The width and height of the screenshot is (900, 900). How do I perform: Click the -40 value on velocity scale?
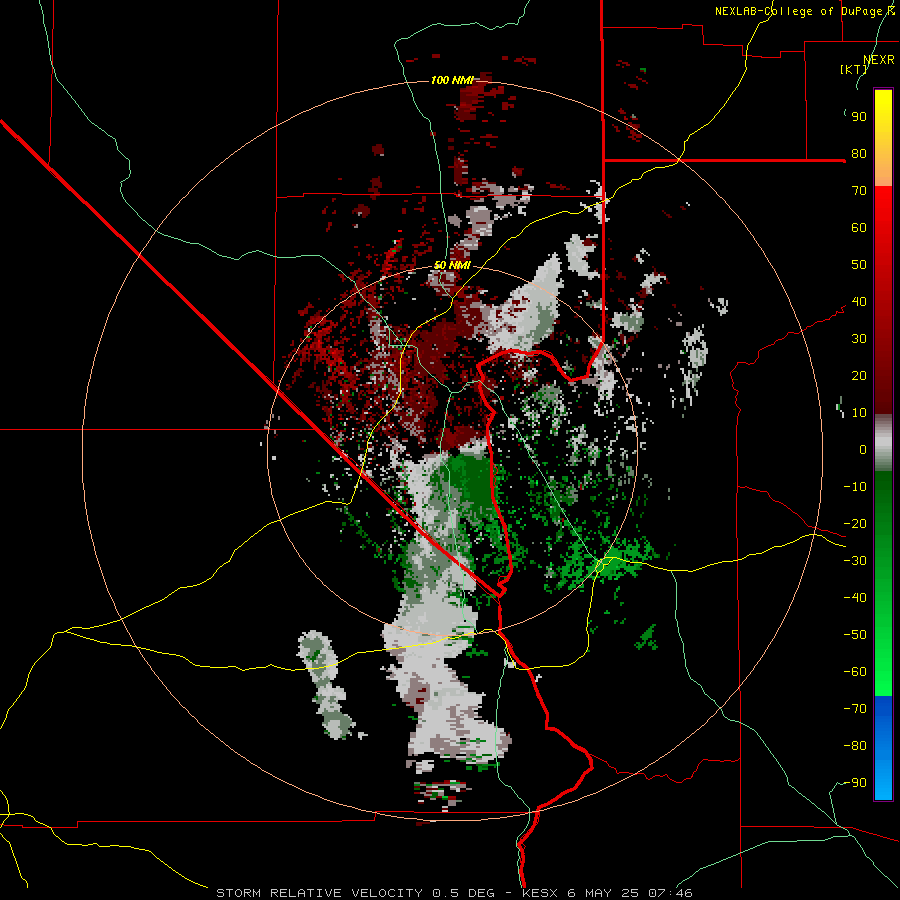(x=855, y=598)
